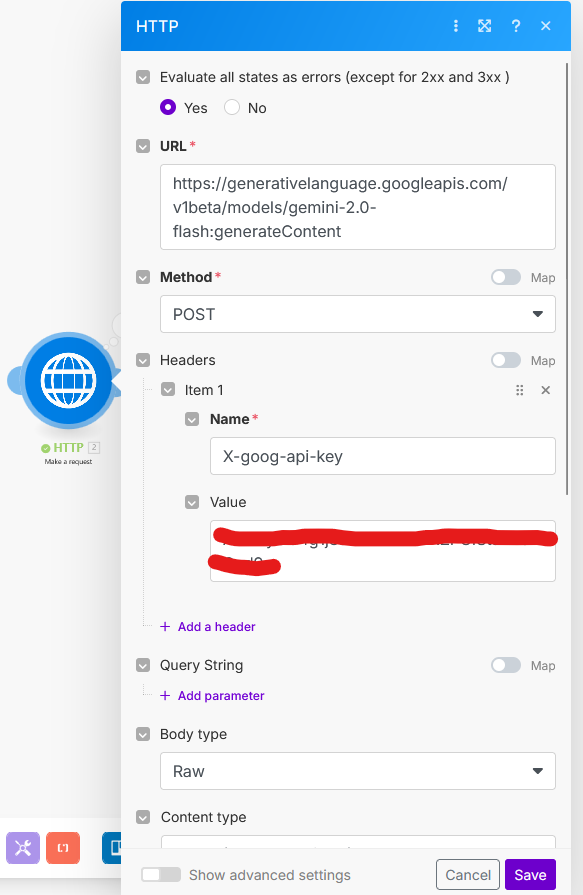Viewport: 583px width, 895px height.
Task: Select No for evaluate states as errors
Action: coord(232,107)
